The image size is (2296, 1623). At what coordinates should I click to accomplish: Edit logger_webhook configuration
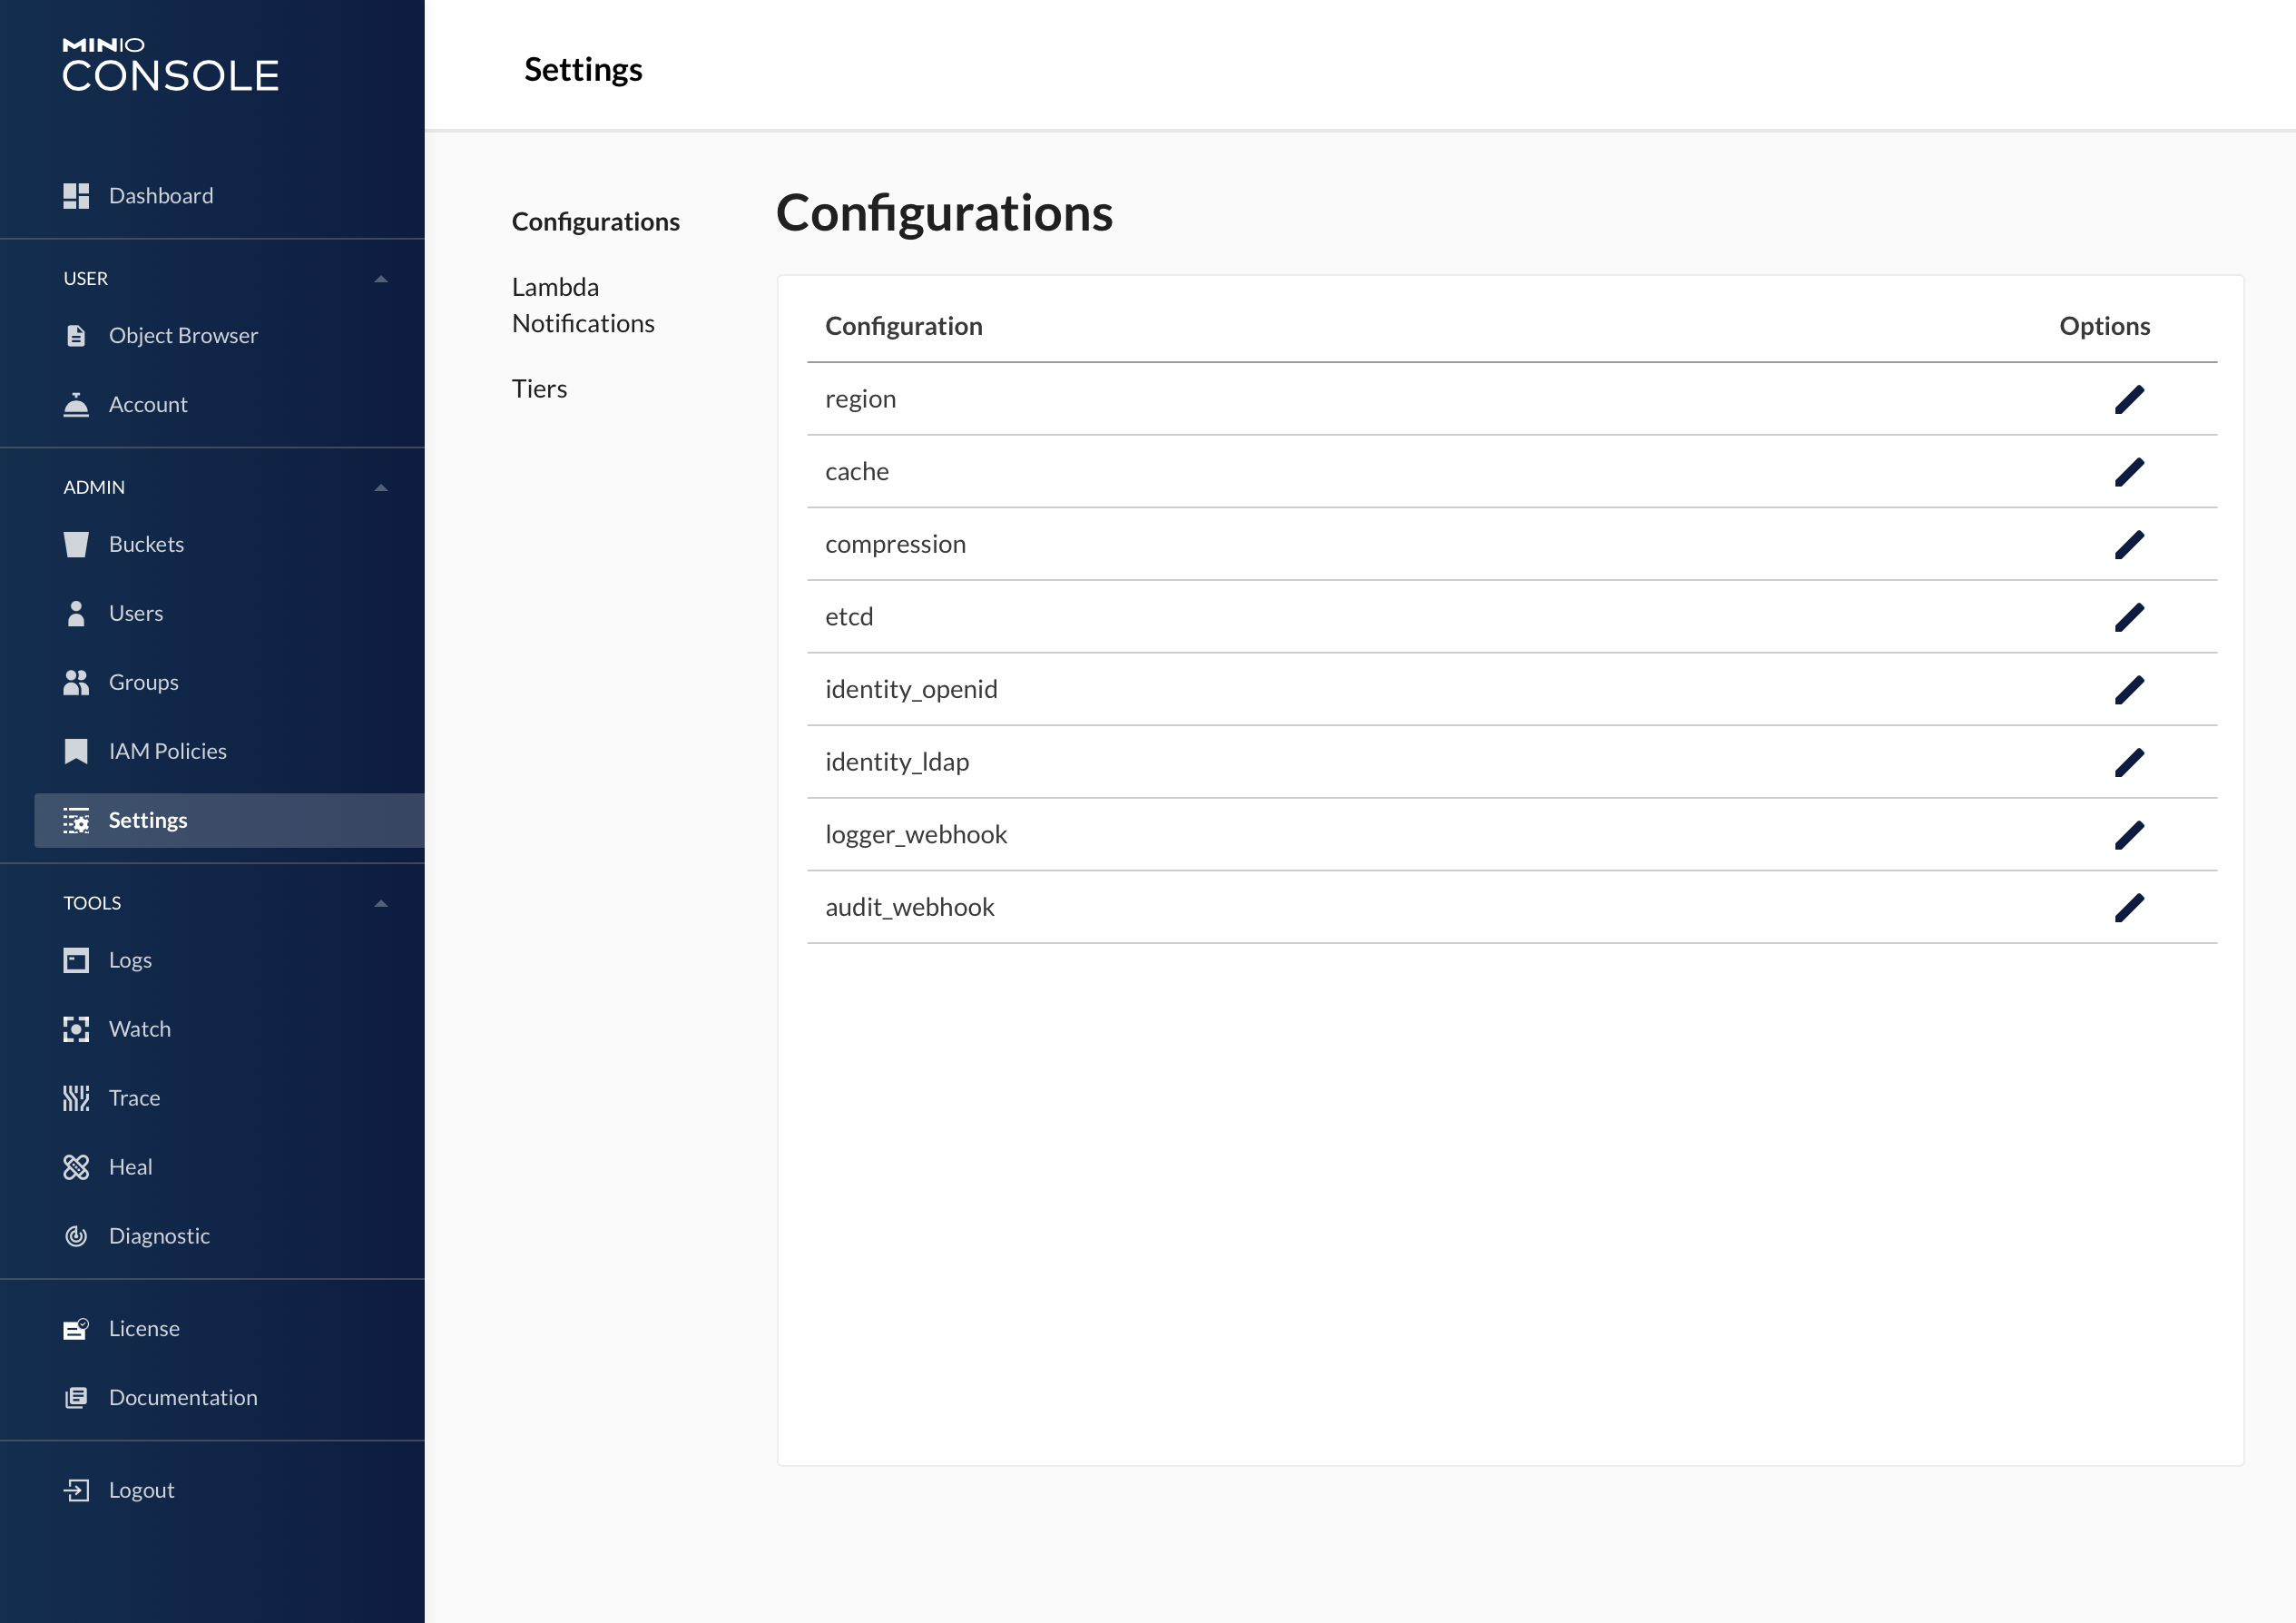tap(2128, 834)
